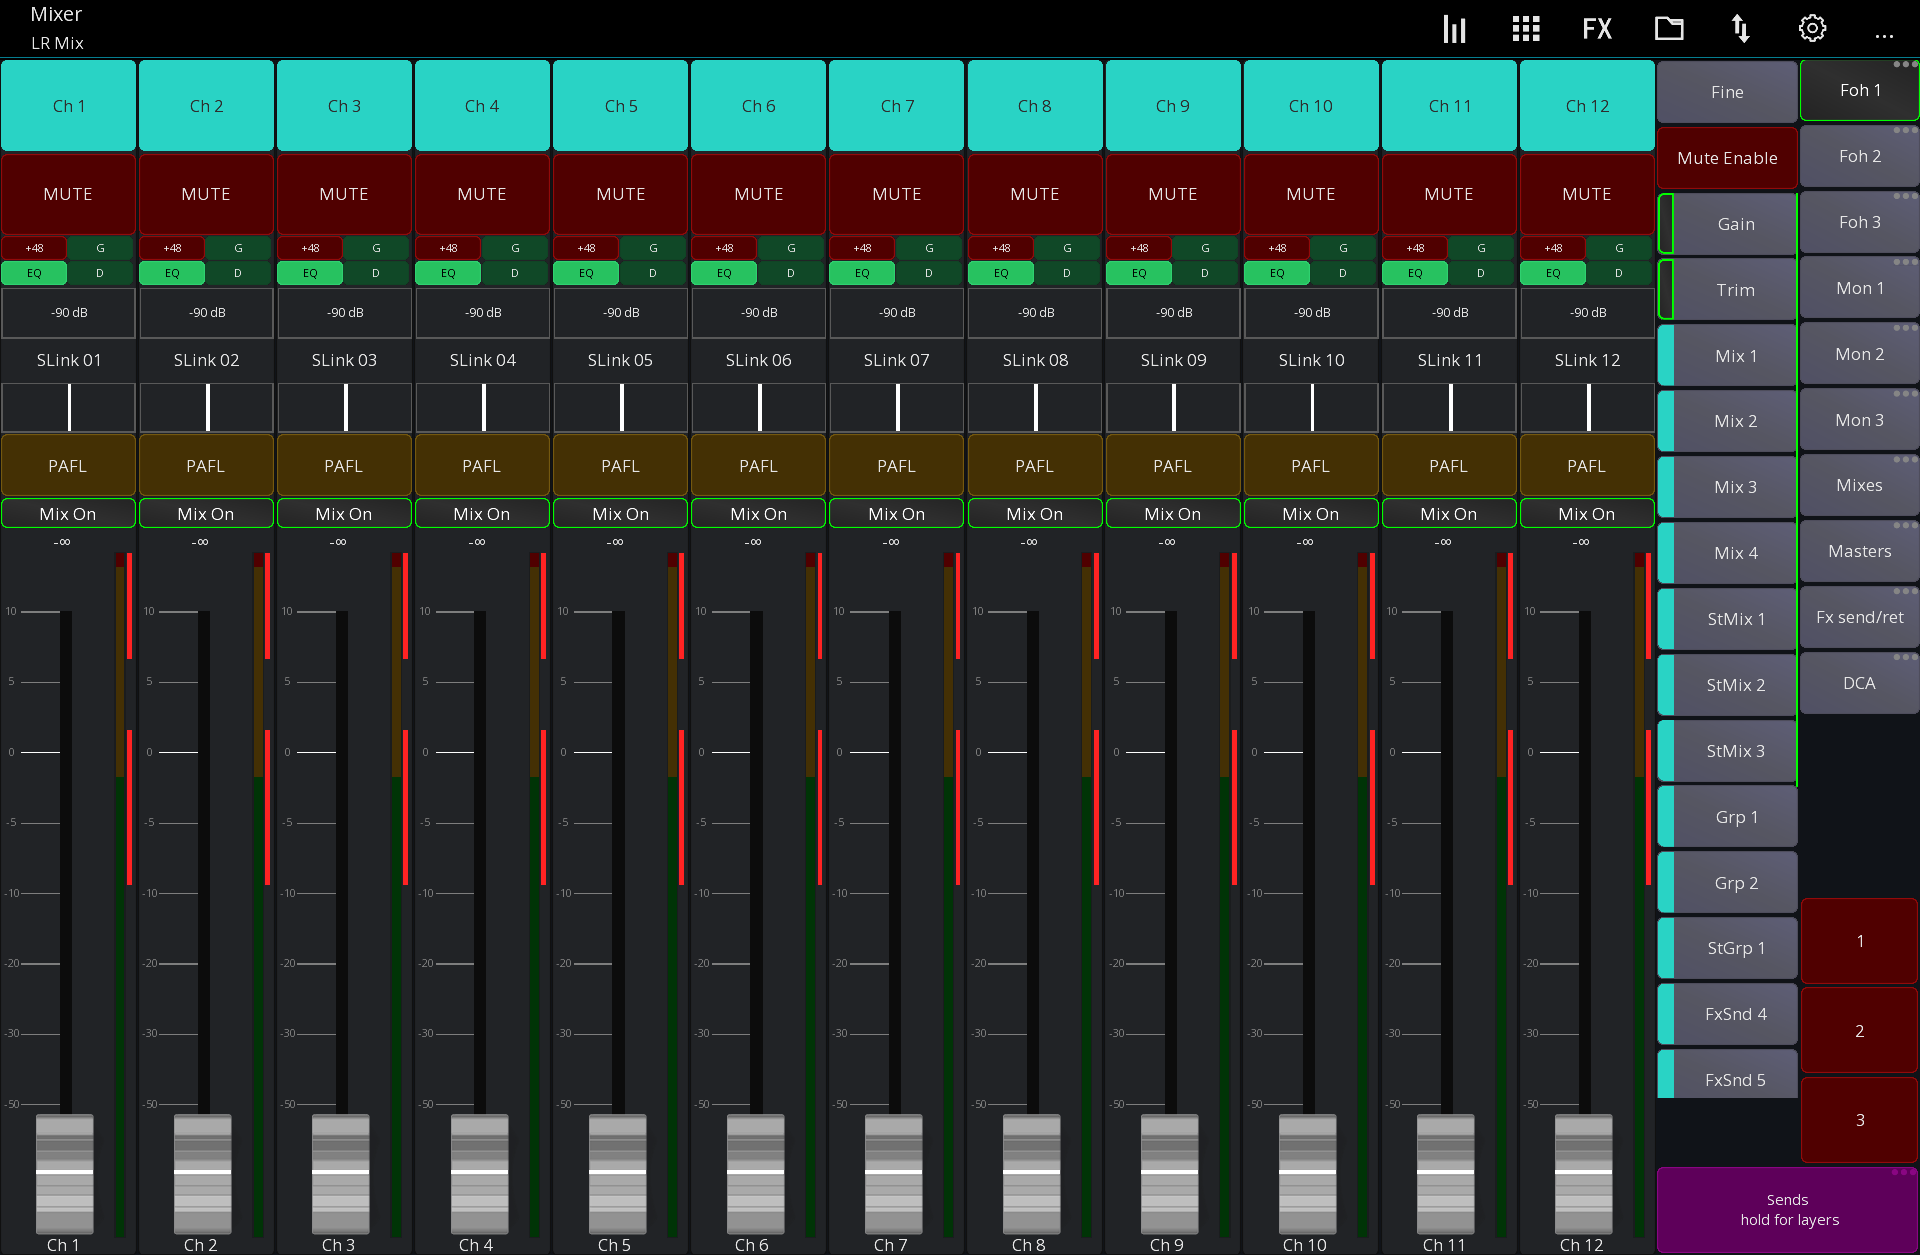1920x1255 pixels.
Task: Toggle Mix On for Ch 10
Action: 1311,513
